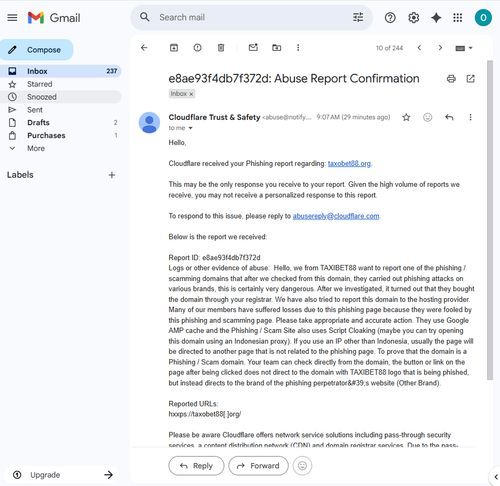Screen dimensions: 500x486
Task: Go to older email
Action: point(440,48)
